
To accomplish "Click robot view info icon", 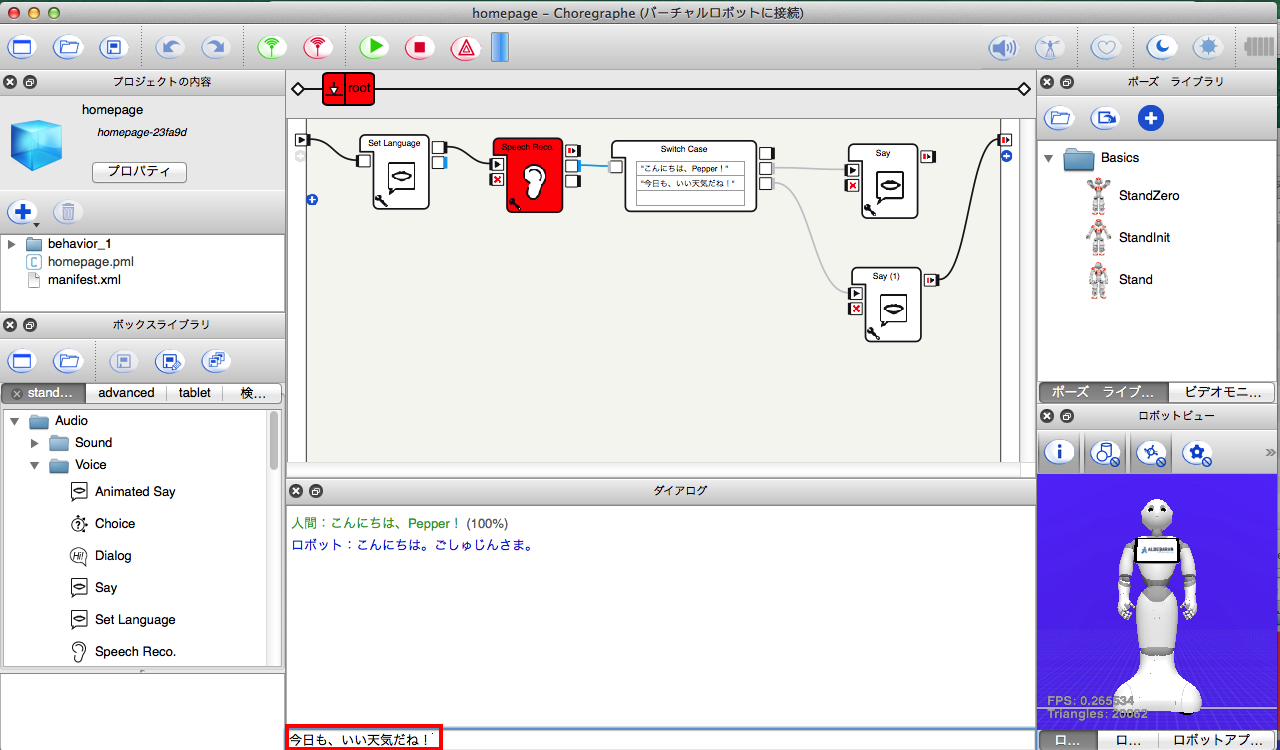I will coord(1060,453).
